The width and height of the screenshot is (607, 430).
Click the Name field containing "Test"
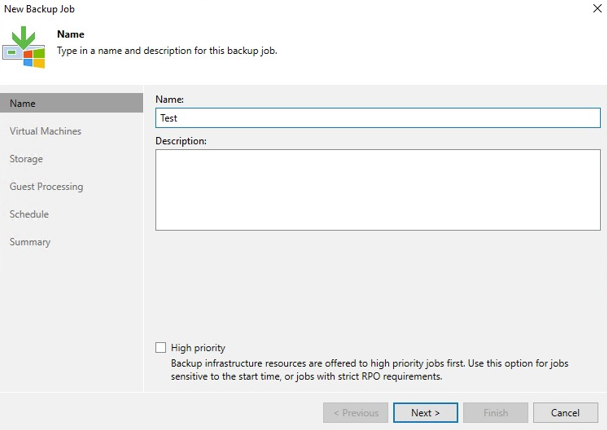tap(377, 118)
